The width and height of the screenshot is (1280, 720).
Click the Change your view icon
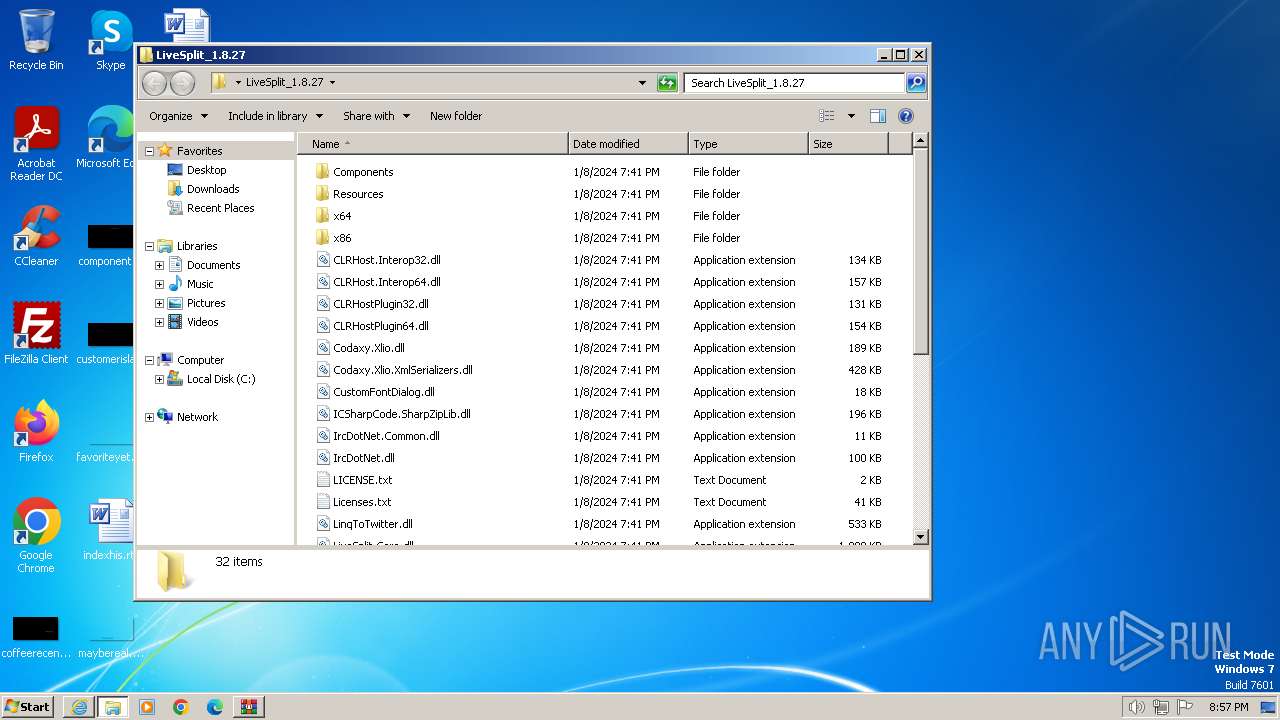pyautogui.click(x=827, y=116)
